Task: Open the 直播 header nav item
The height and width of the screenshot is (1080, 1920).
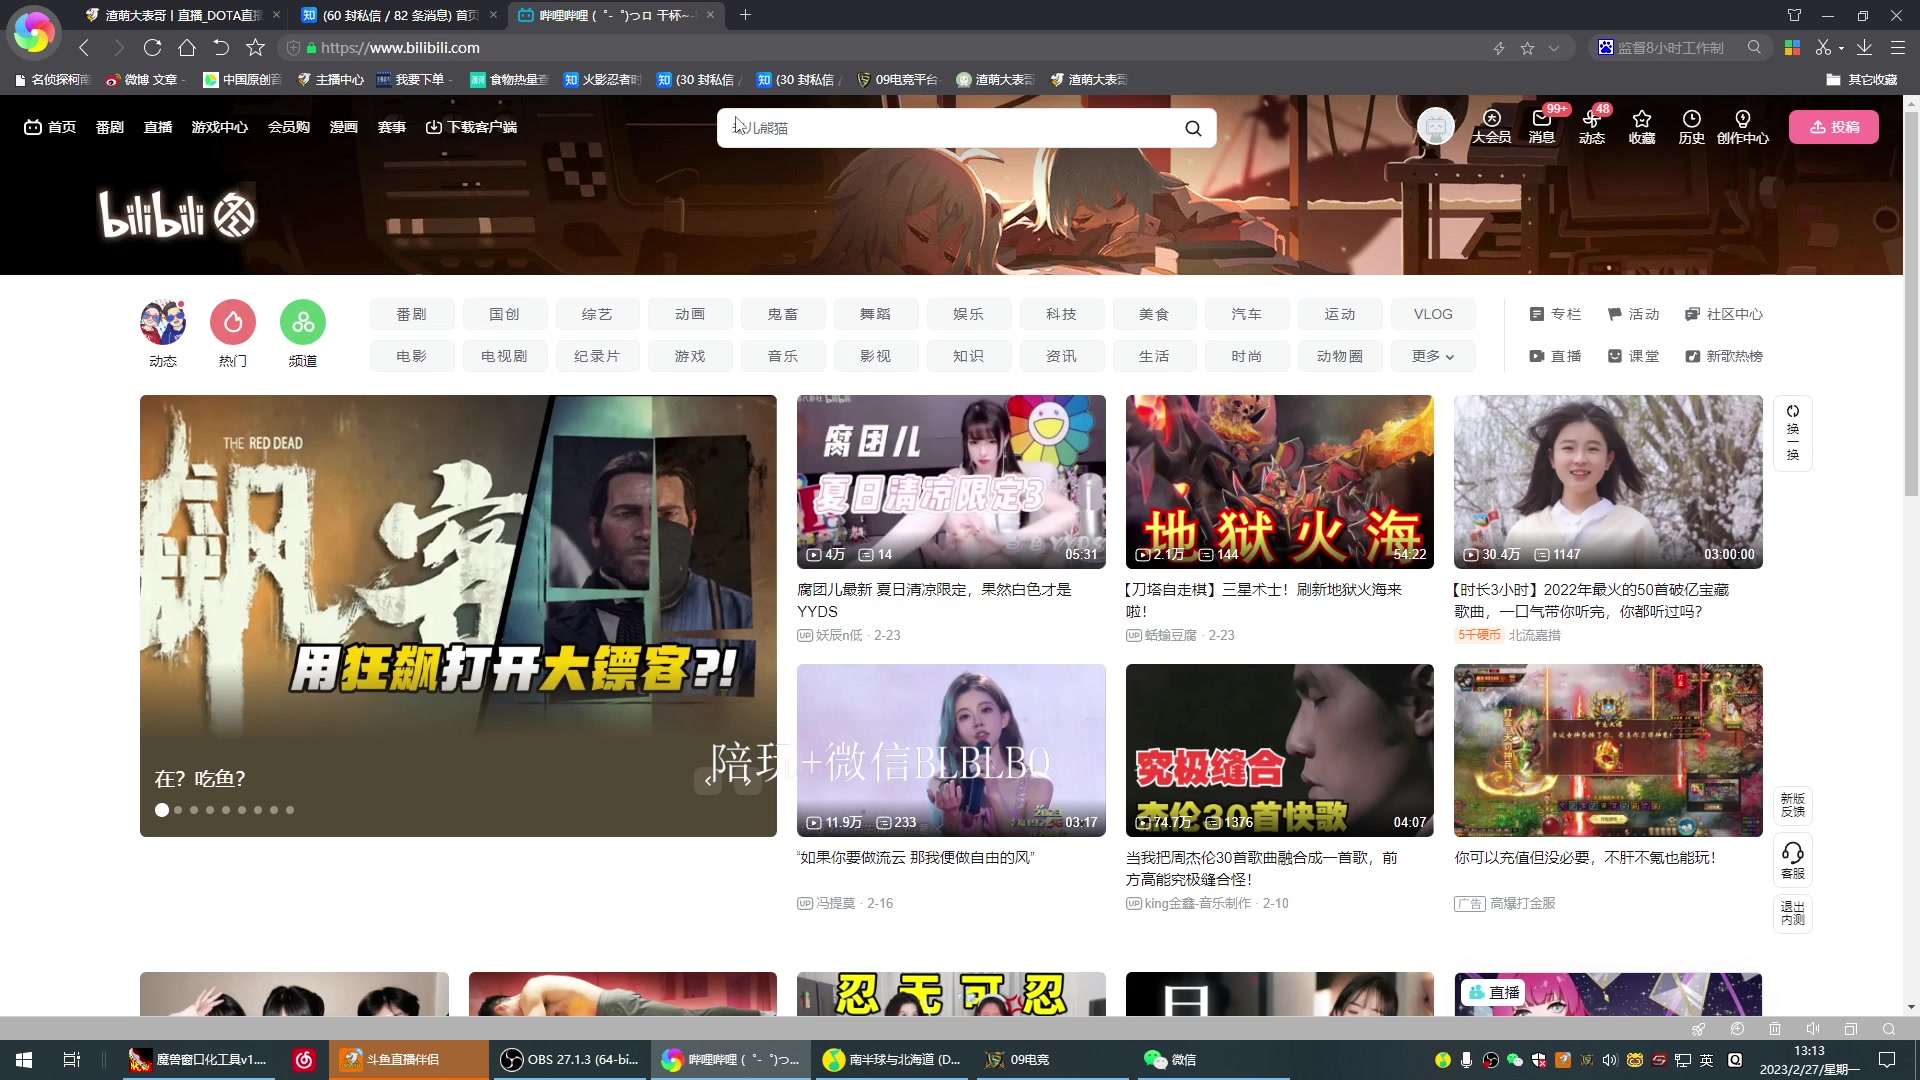Action: (158, 127)
